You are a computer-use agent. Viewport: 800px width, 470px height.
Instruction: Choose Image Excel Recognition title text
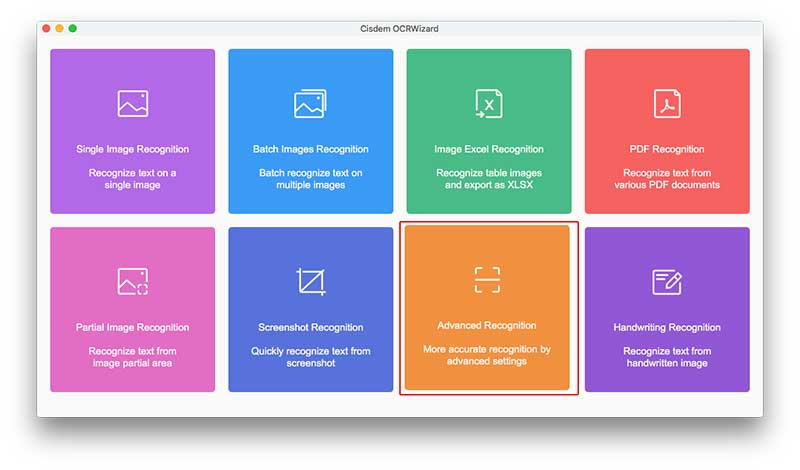coord(488,150)
